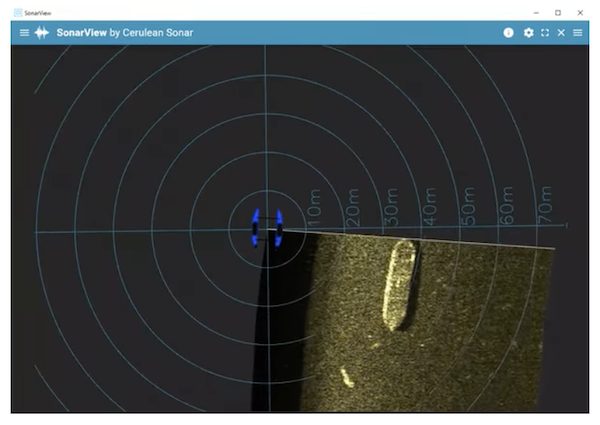Maximize the SonarView window

pyautogui.click(x=557, y=11)
